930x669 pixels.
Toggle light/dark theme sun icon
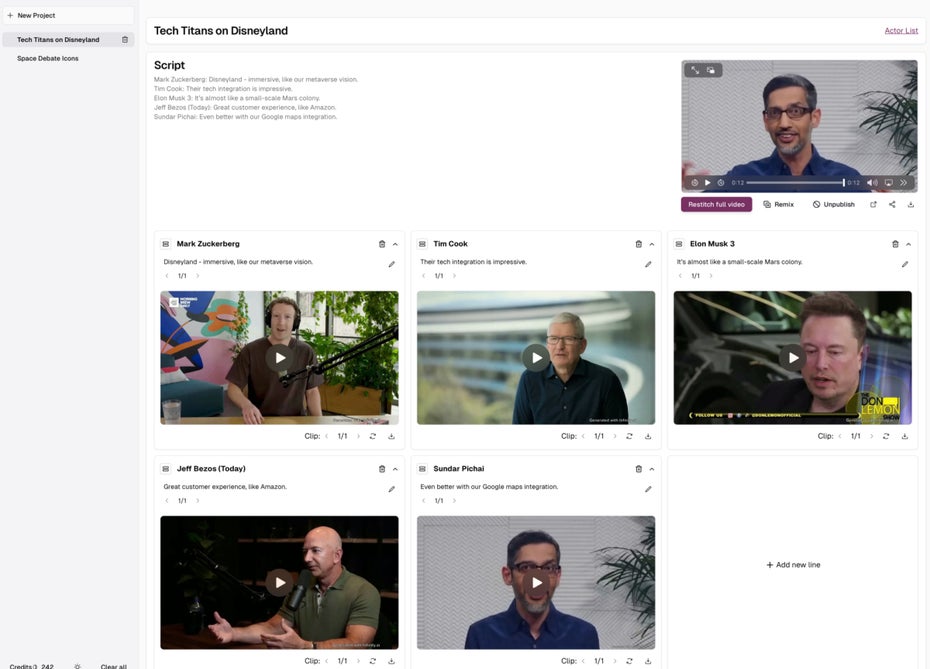tap(77, 667)
